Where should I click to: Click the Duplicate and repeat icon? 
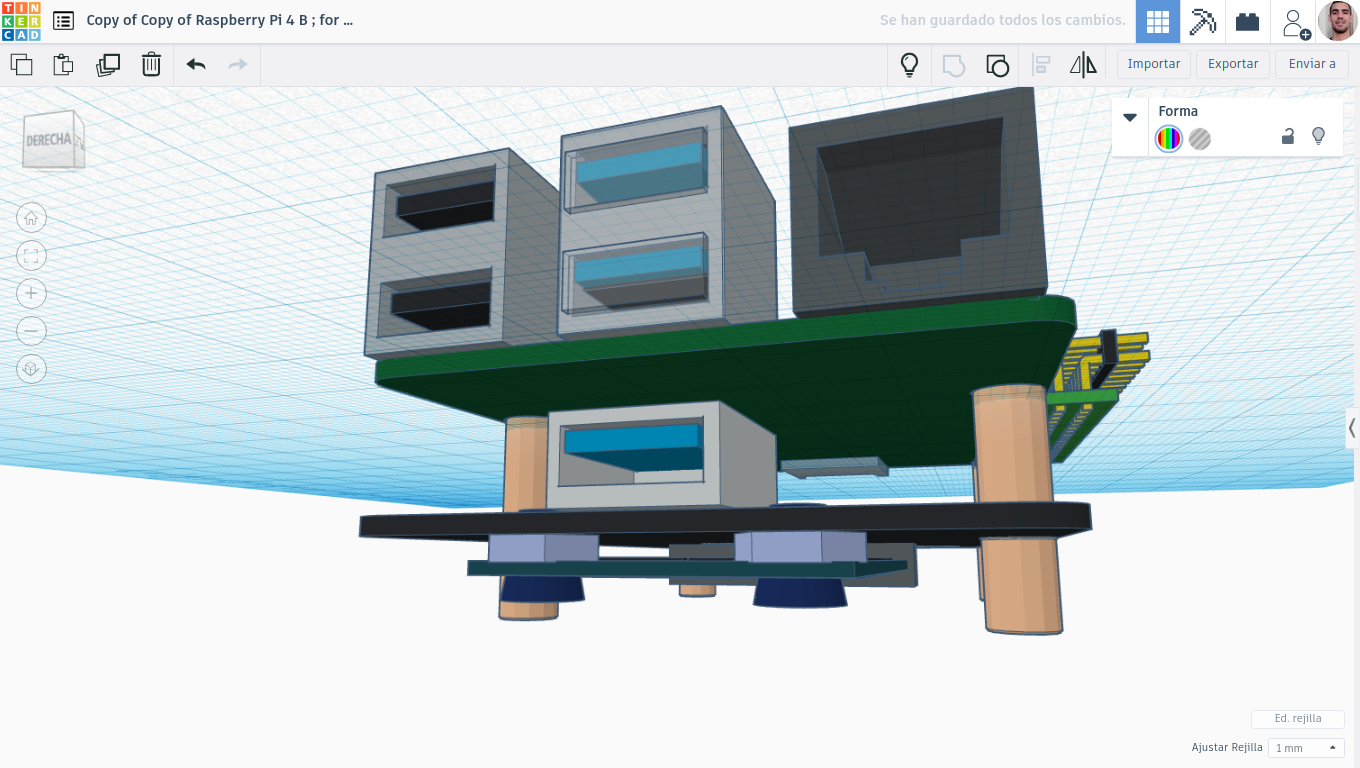[108, 65]
